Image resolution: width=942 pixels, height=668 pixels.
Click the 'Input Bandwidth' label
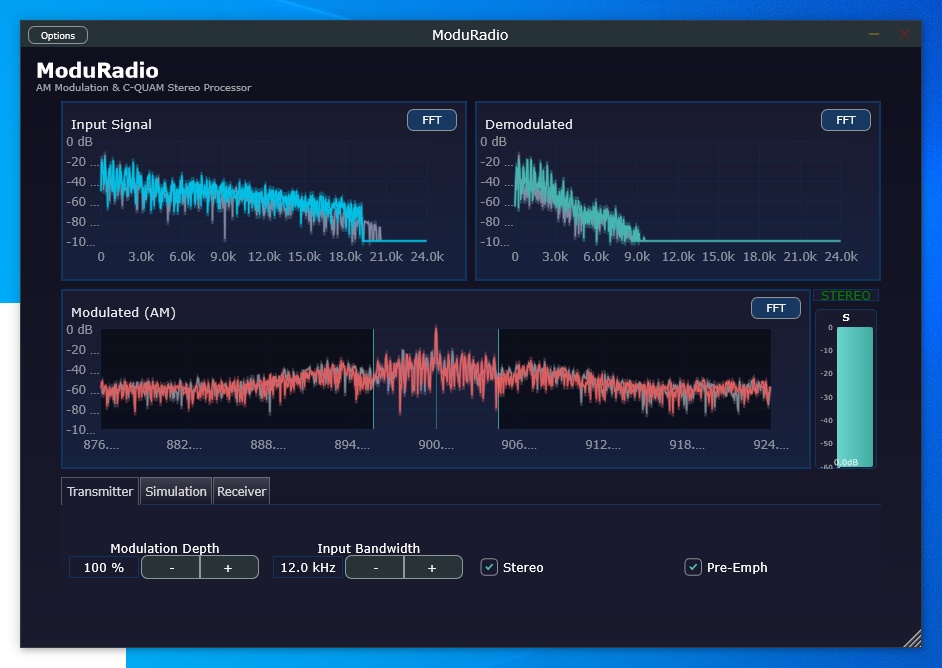click(x=368, y=548)
